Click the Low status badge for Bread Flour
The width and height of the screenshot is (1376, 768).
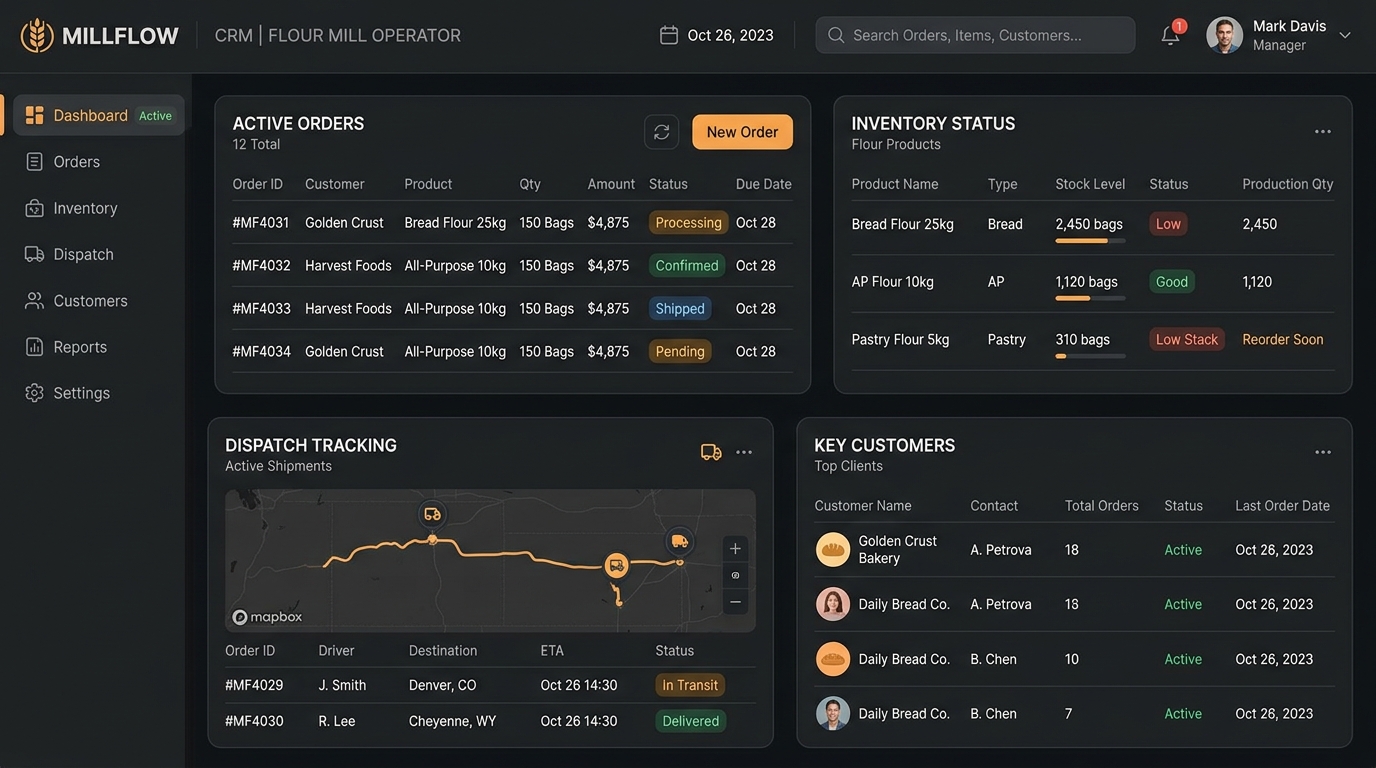(x=1168, y=224)
